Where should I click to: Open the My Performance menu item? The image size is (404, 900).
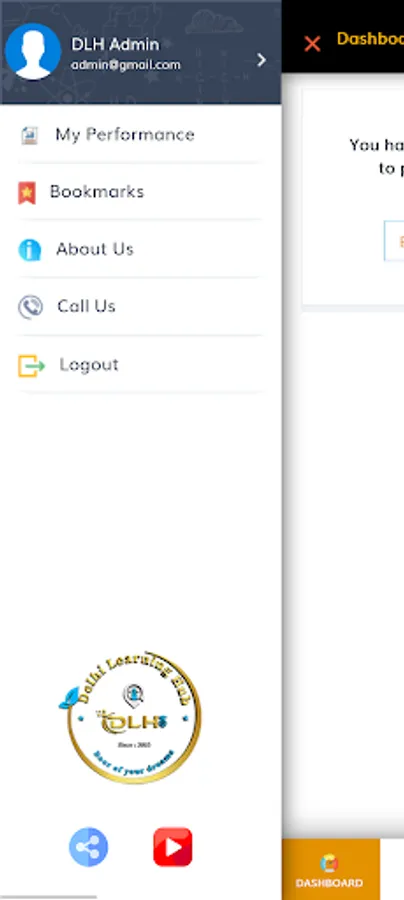coord(141,135)
